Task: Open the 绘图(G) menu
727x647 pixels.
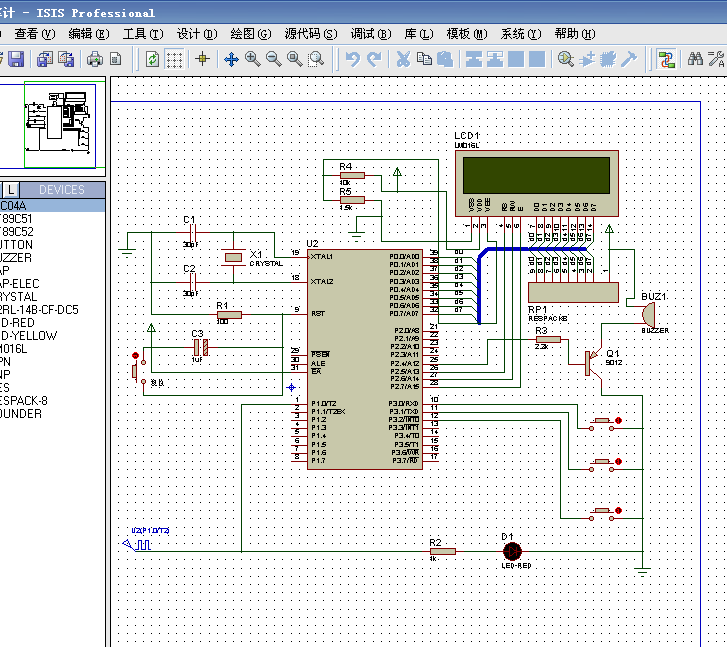Action: pyautogui.click(x=251, y=34)
